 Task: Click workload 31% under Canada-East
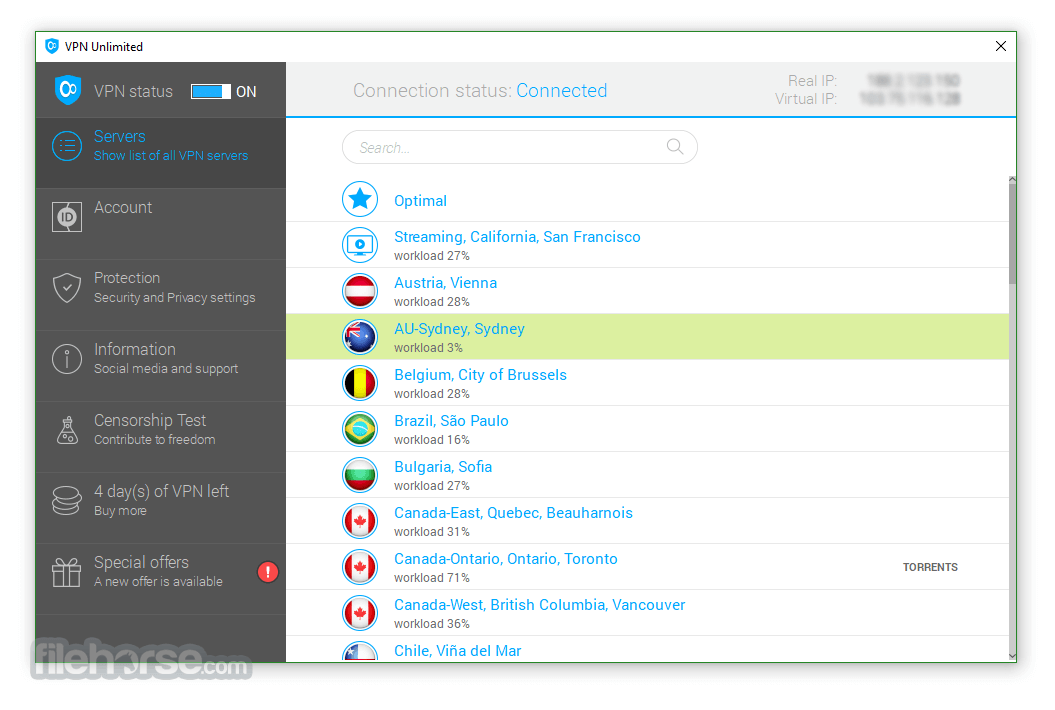coord(431,532)
